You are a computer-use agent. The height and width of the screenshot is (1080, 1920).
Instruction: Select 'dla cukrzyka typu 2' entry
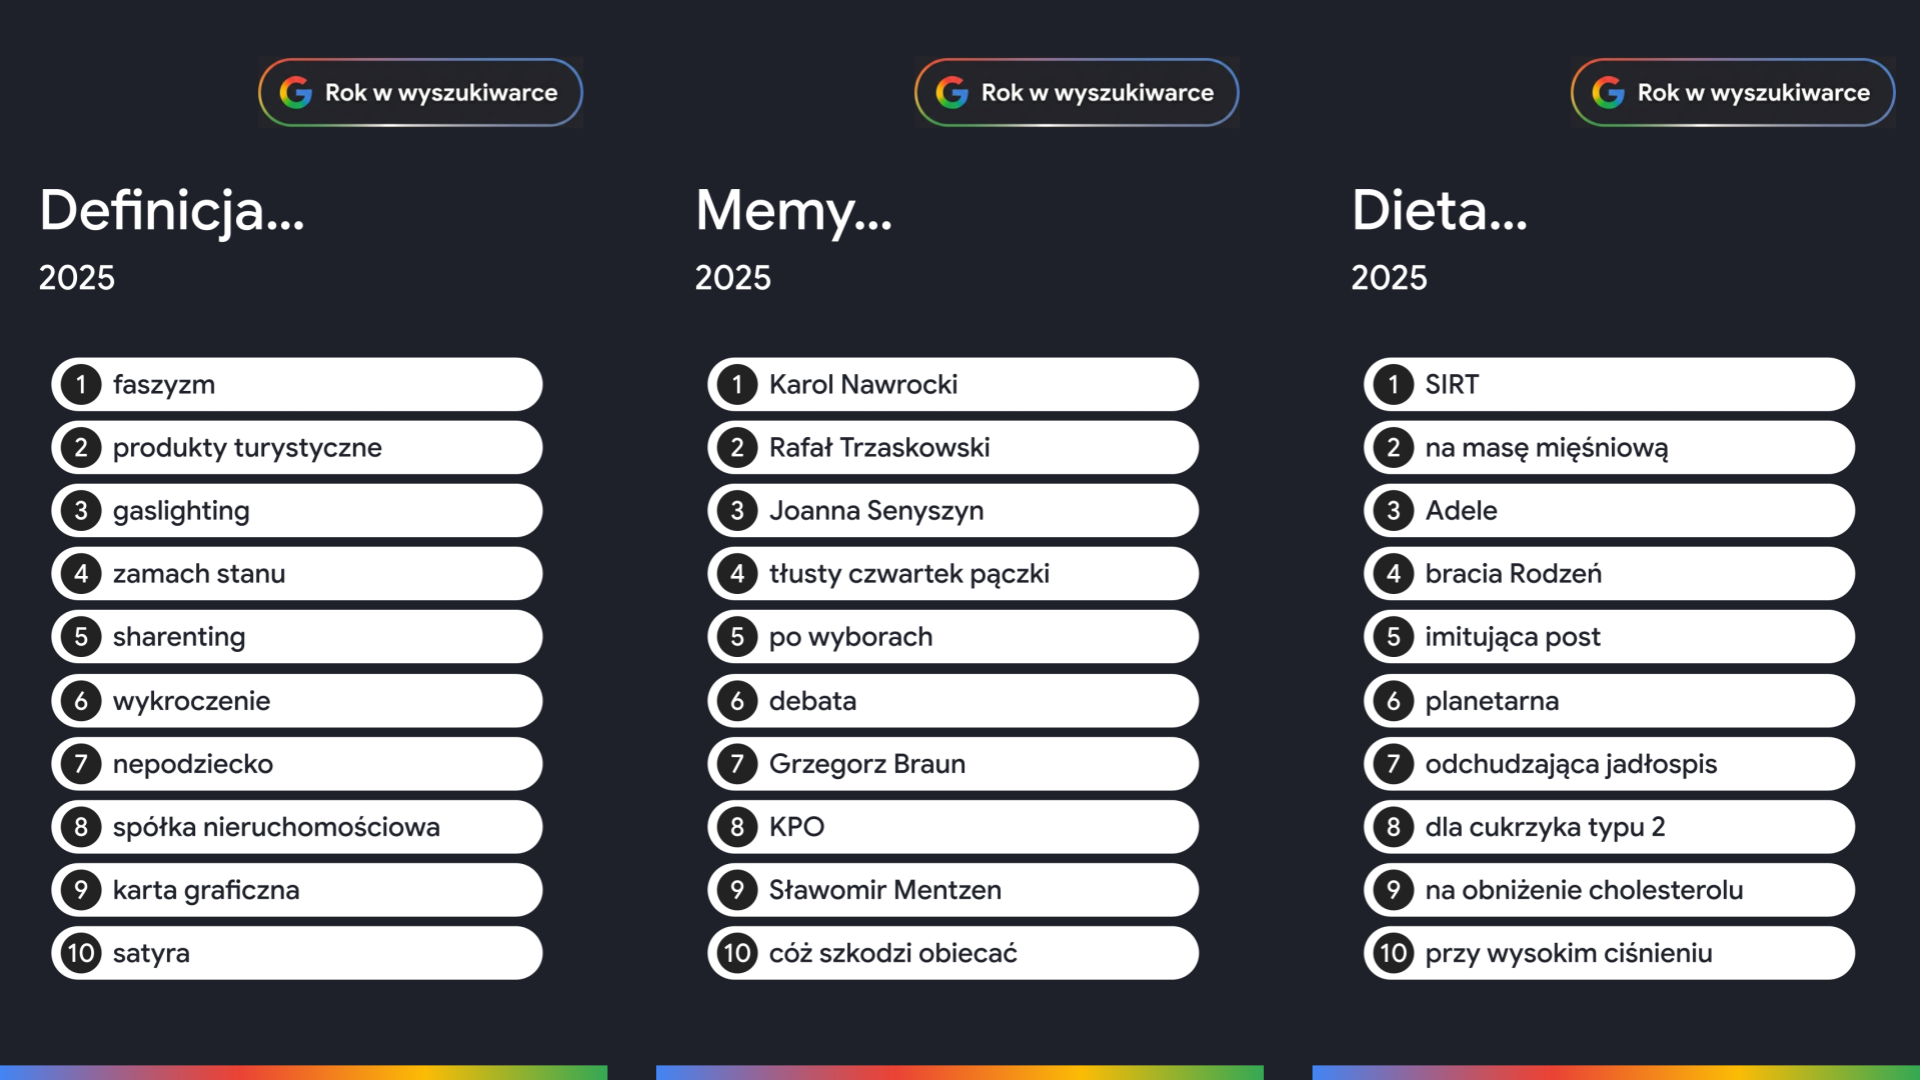pos(1609,827)
